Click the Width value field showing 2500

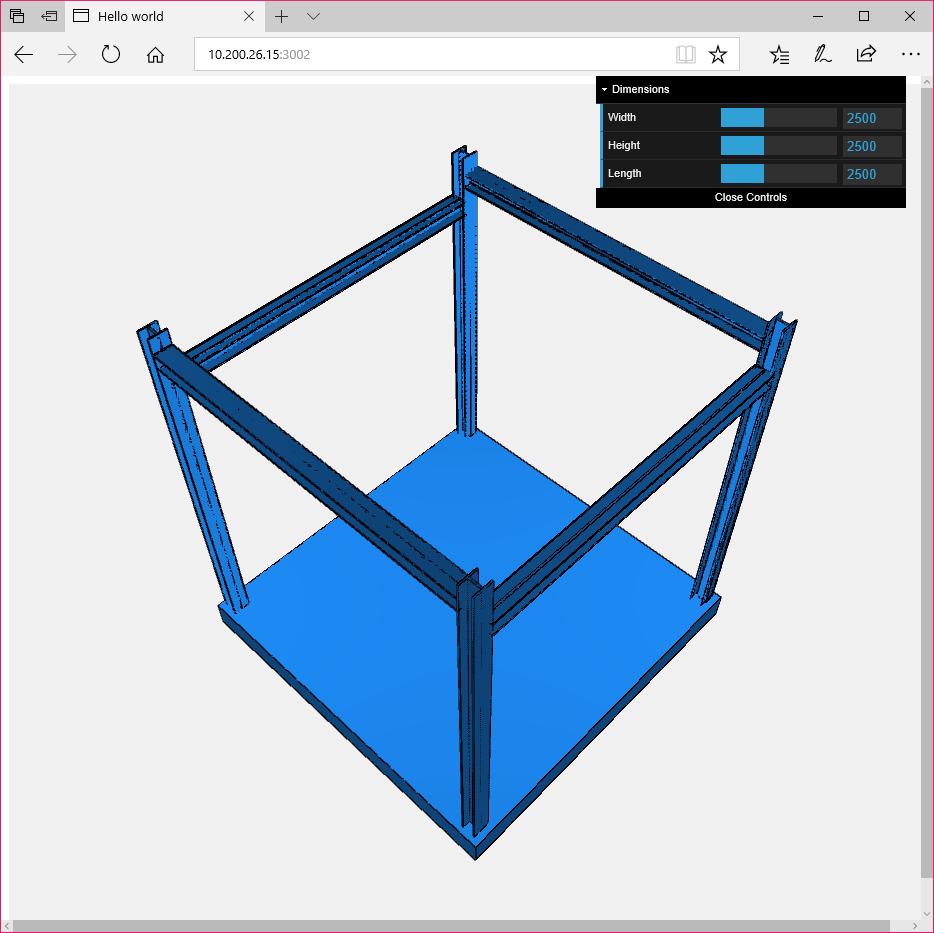872,117
